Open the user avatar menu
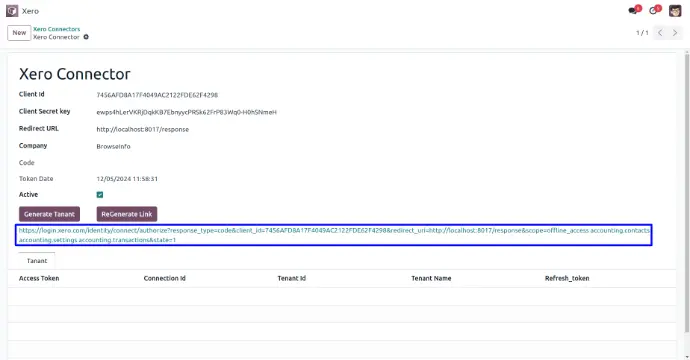The width and height of the screenshot is (690, 360). (x=675, y=11)
